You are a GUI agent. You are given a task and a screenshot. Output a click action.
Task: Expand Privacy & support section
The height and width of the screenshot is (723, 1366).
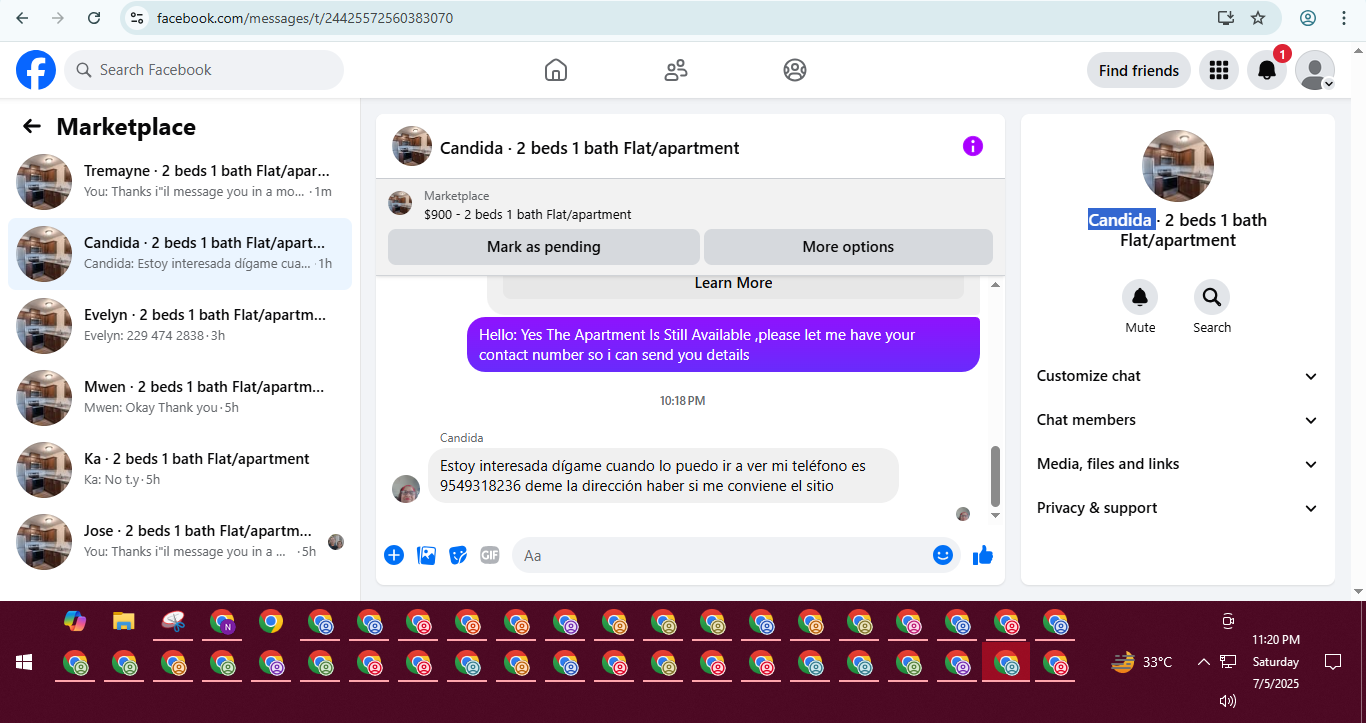(x=1178, y=508)
